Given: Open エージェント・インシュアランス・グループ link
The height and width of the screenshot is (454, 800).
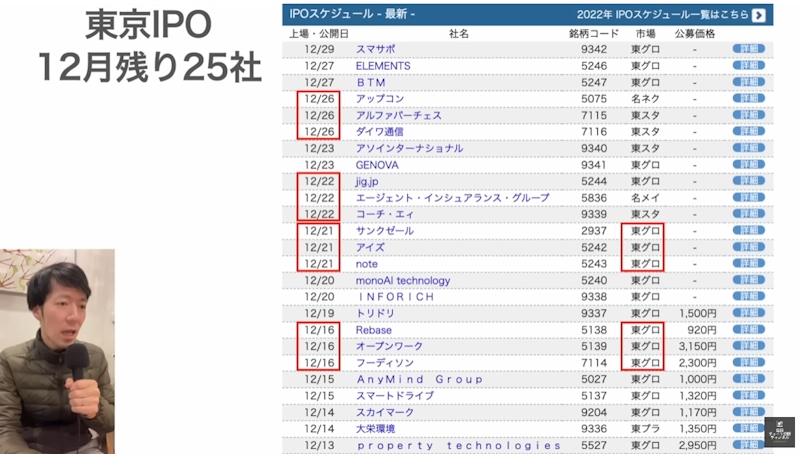Looking at the screenshot, I should click(453, 197).
